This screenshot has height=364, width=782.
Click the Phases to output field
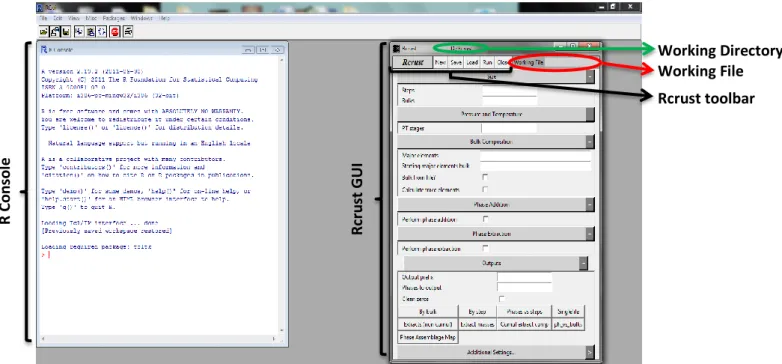click(x=525, y=287)
